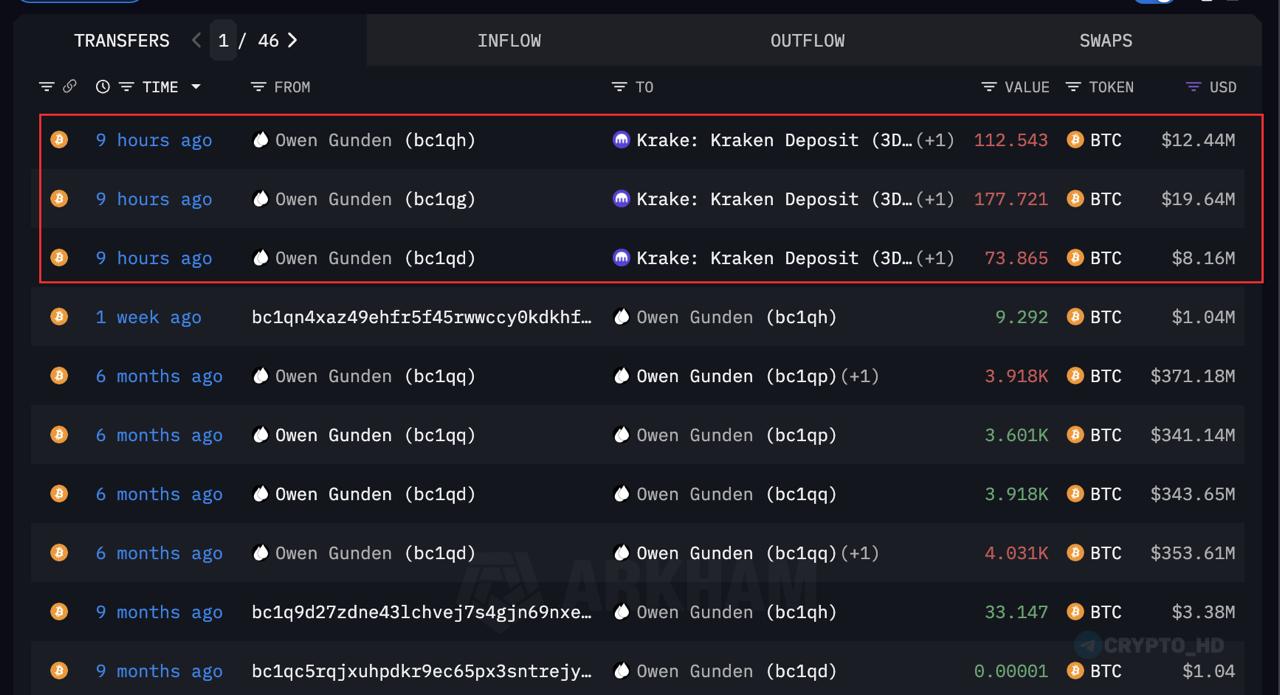Open the SWAPS tab
1280x695 pixels.
point(1105,40)
